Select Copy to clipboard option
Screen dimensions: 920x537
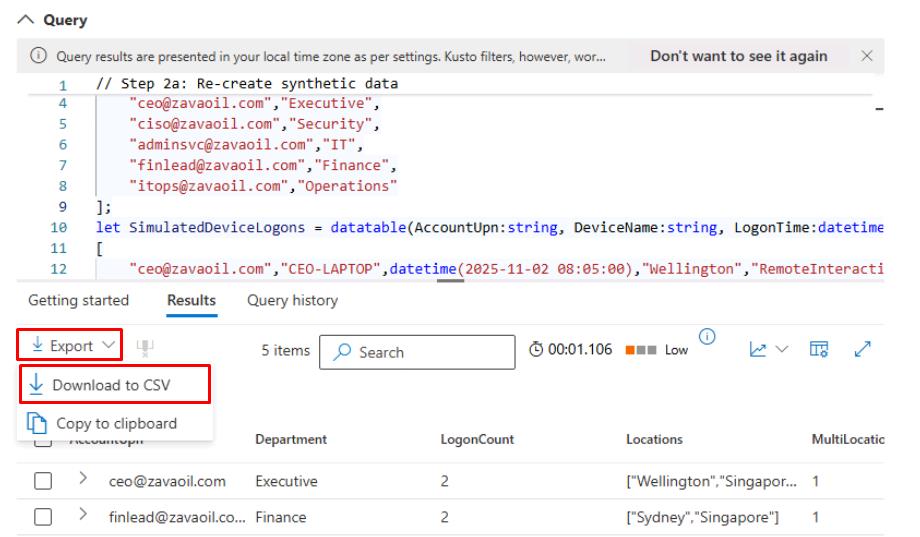[115, 423]
